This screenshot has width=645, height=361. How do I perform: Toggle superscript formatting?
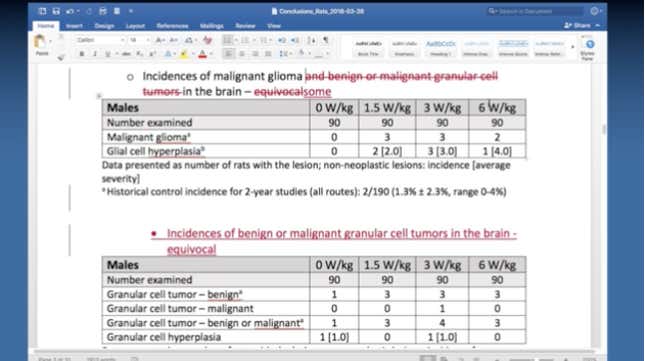[x=153, y=54]
